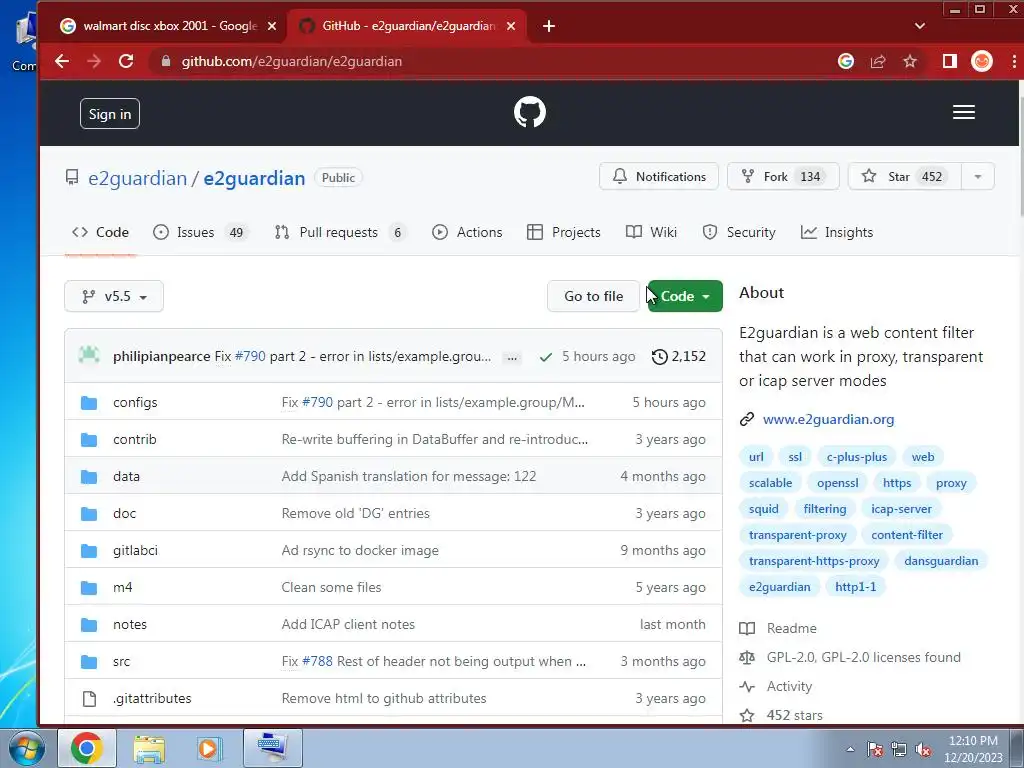
Task: Reload the page with the refresh icon
Action: (126, 61)
